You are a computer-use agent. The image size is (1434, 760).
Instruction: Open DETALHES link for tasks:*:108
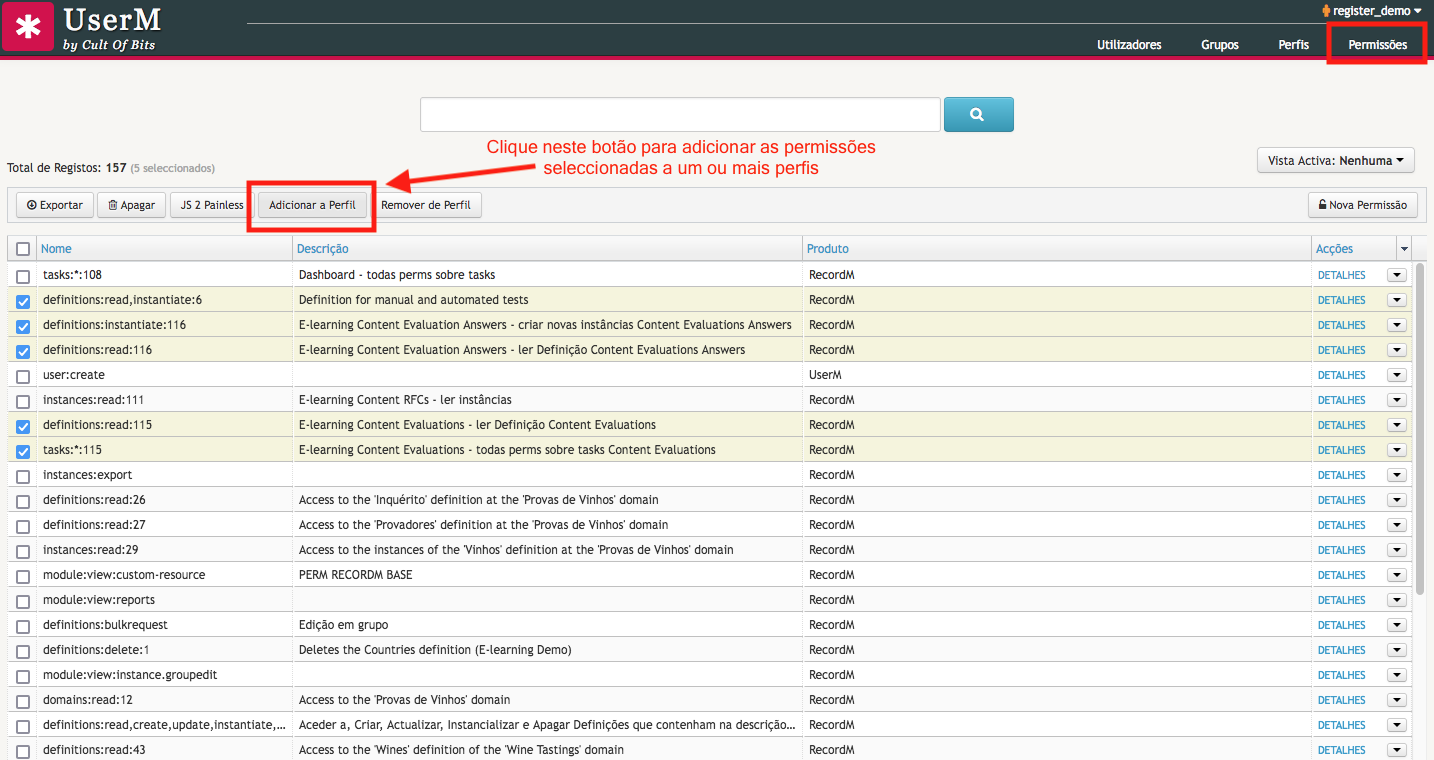click(1341, 275)
